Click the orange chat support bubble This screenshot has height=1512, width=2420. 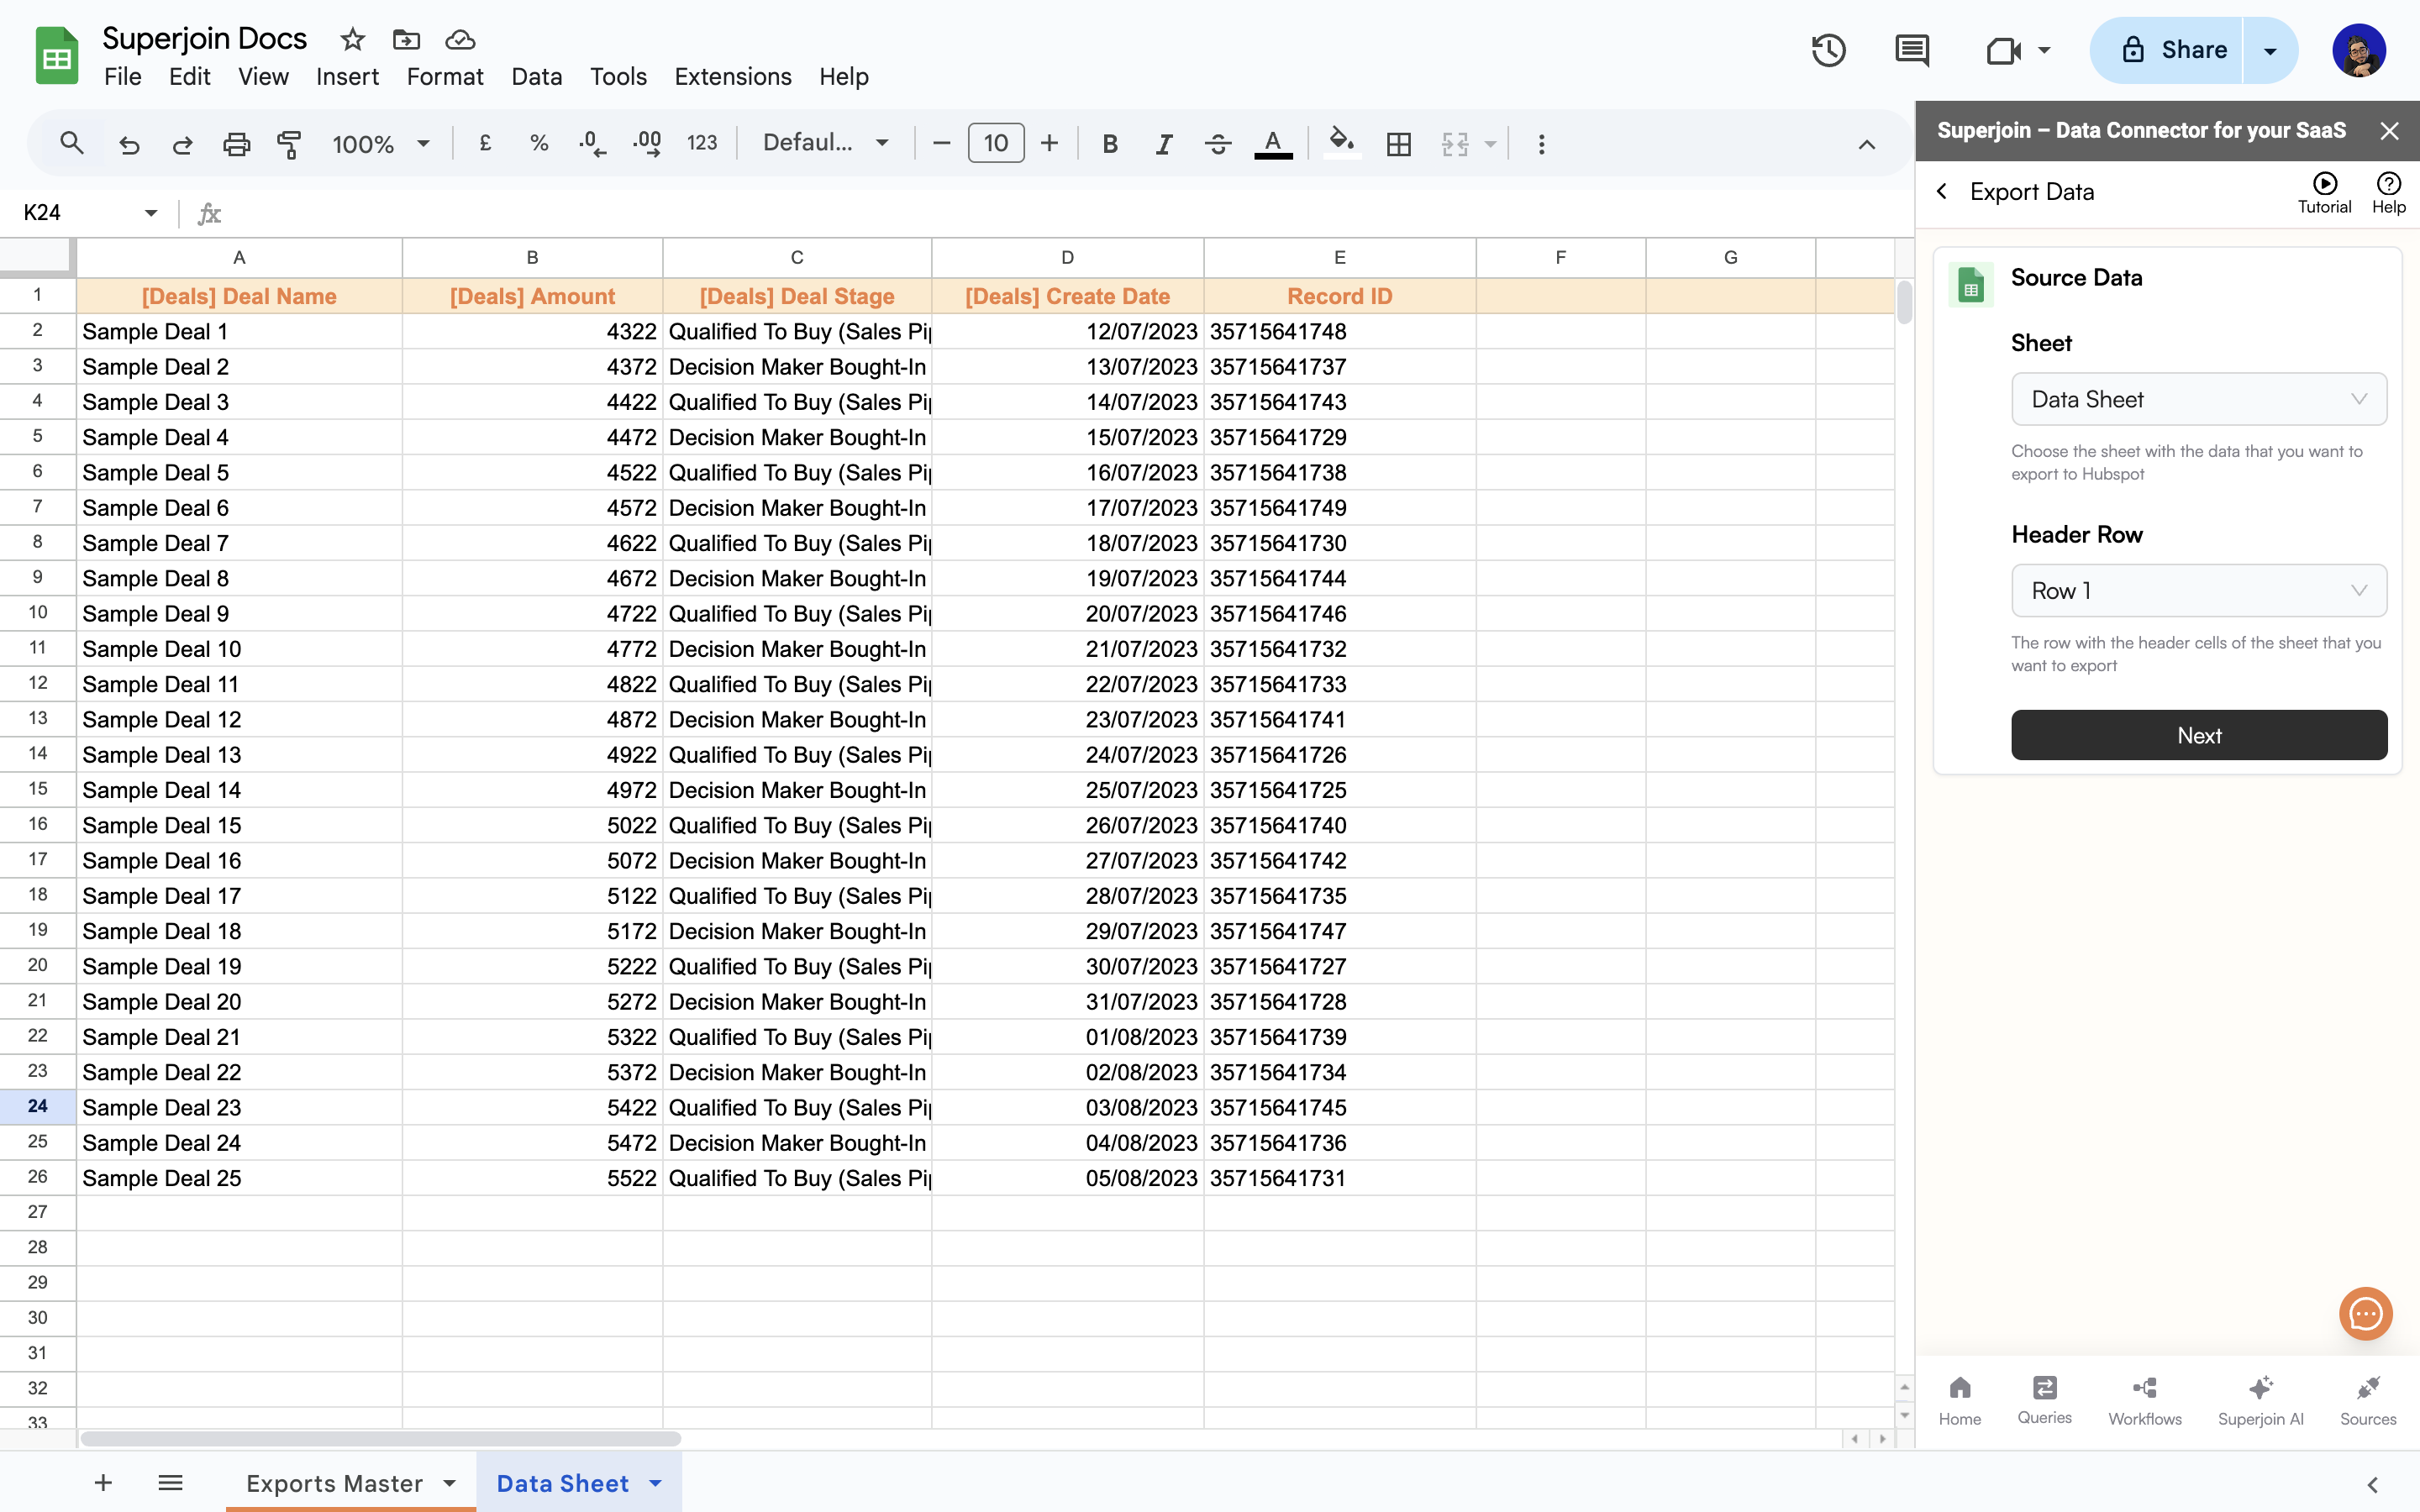pyautogui.click(x=2365, y=1313)
